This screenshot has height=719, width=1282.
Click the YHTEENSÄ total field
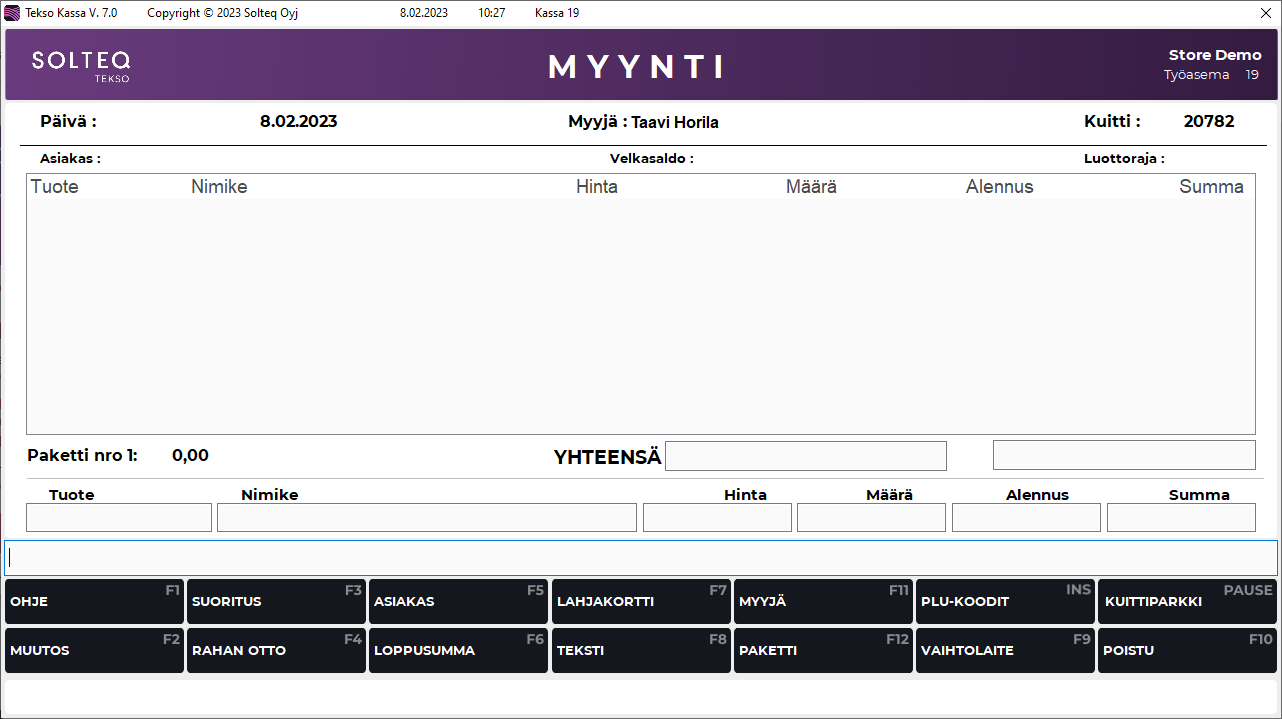[x=805, y=456]
